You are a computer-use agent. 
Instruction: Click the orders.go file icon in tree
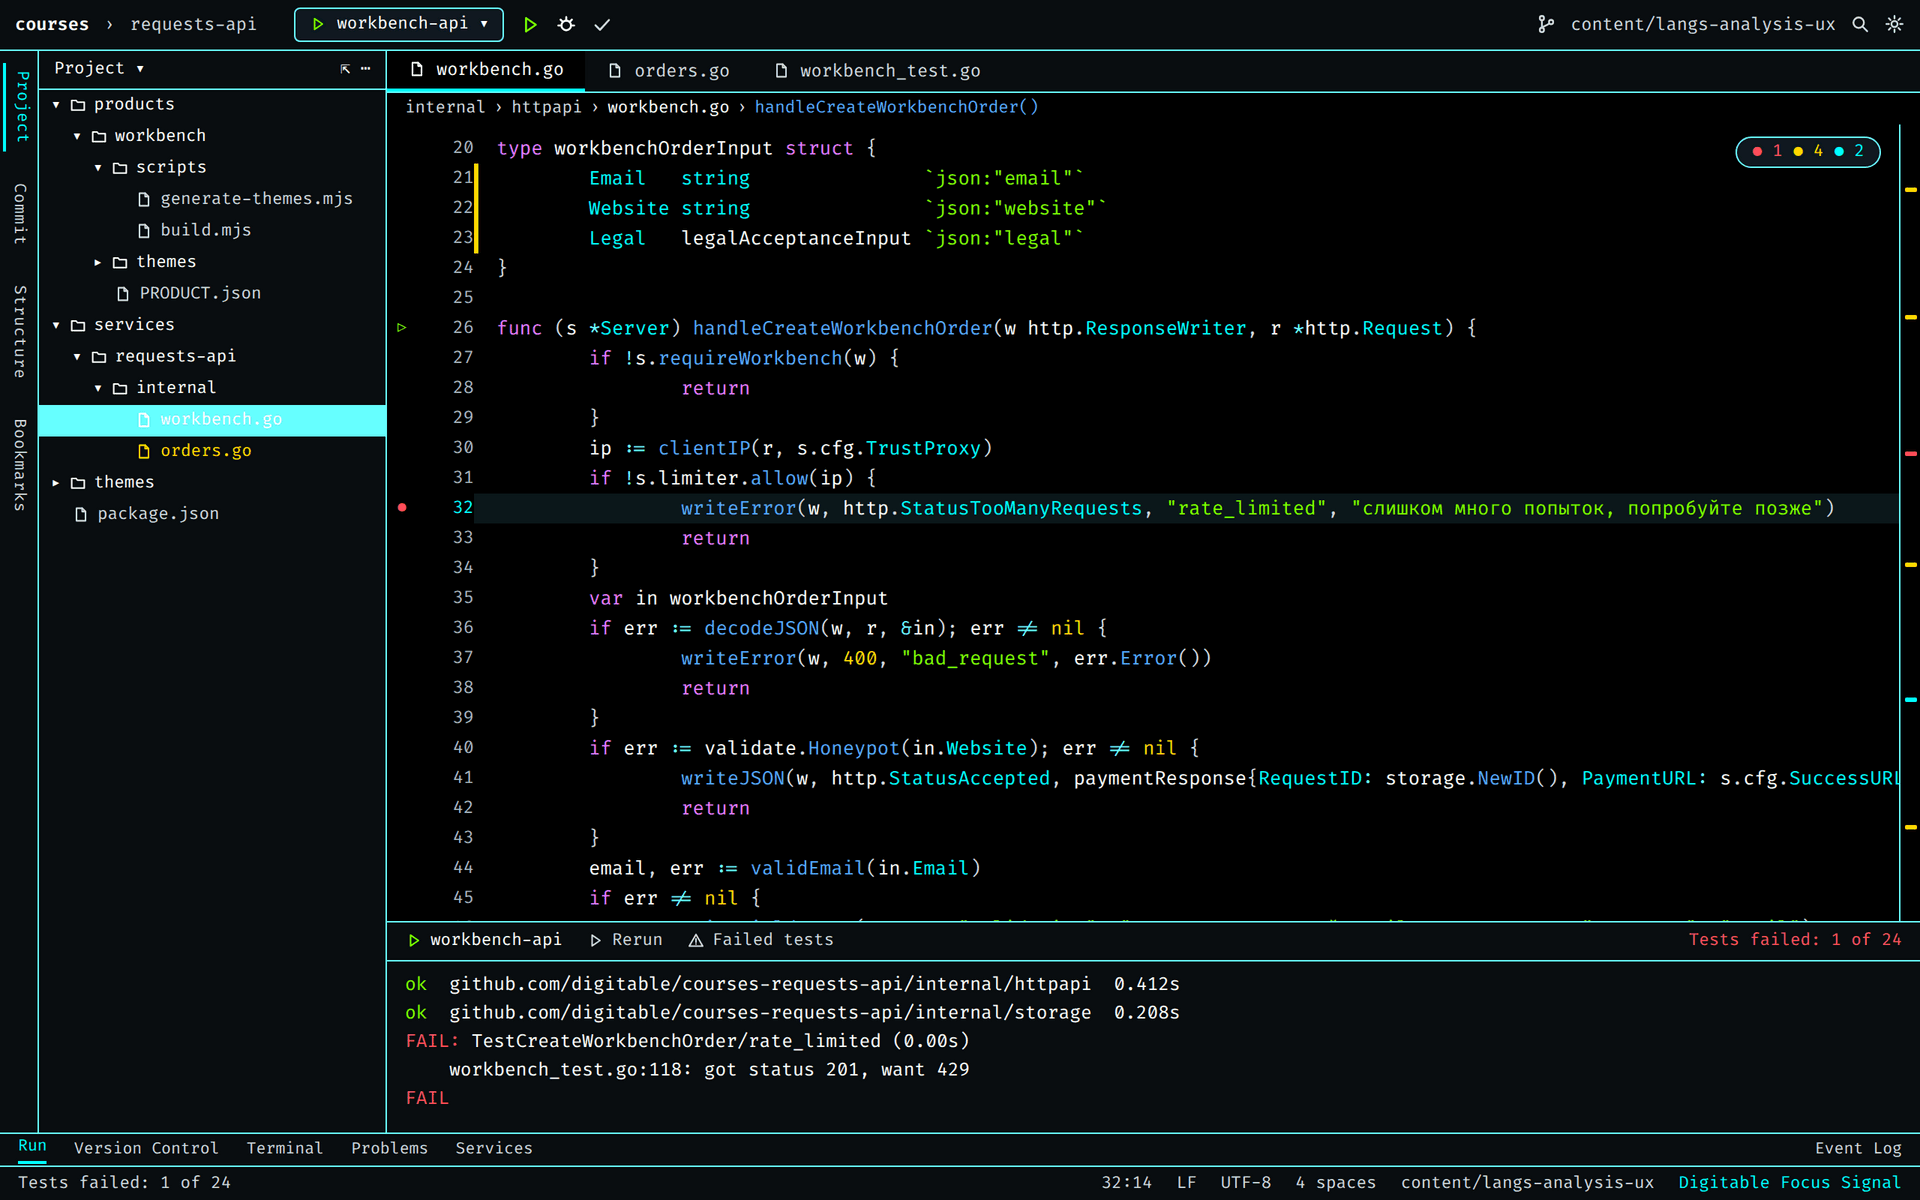coord(144,451)
